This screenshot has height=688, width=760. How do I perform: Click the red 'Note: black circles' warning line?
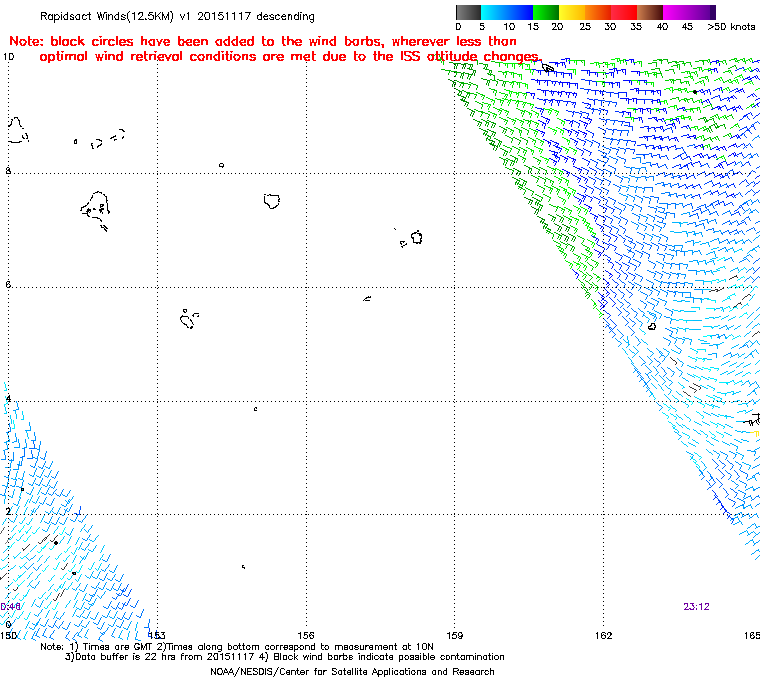click(x=263, y=41)
